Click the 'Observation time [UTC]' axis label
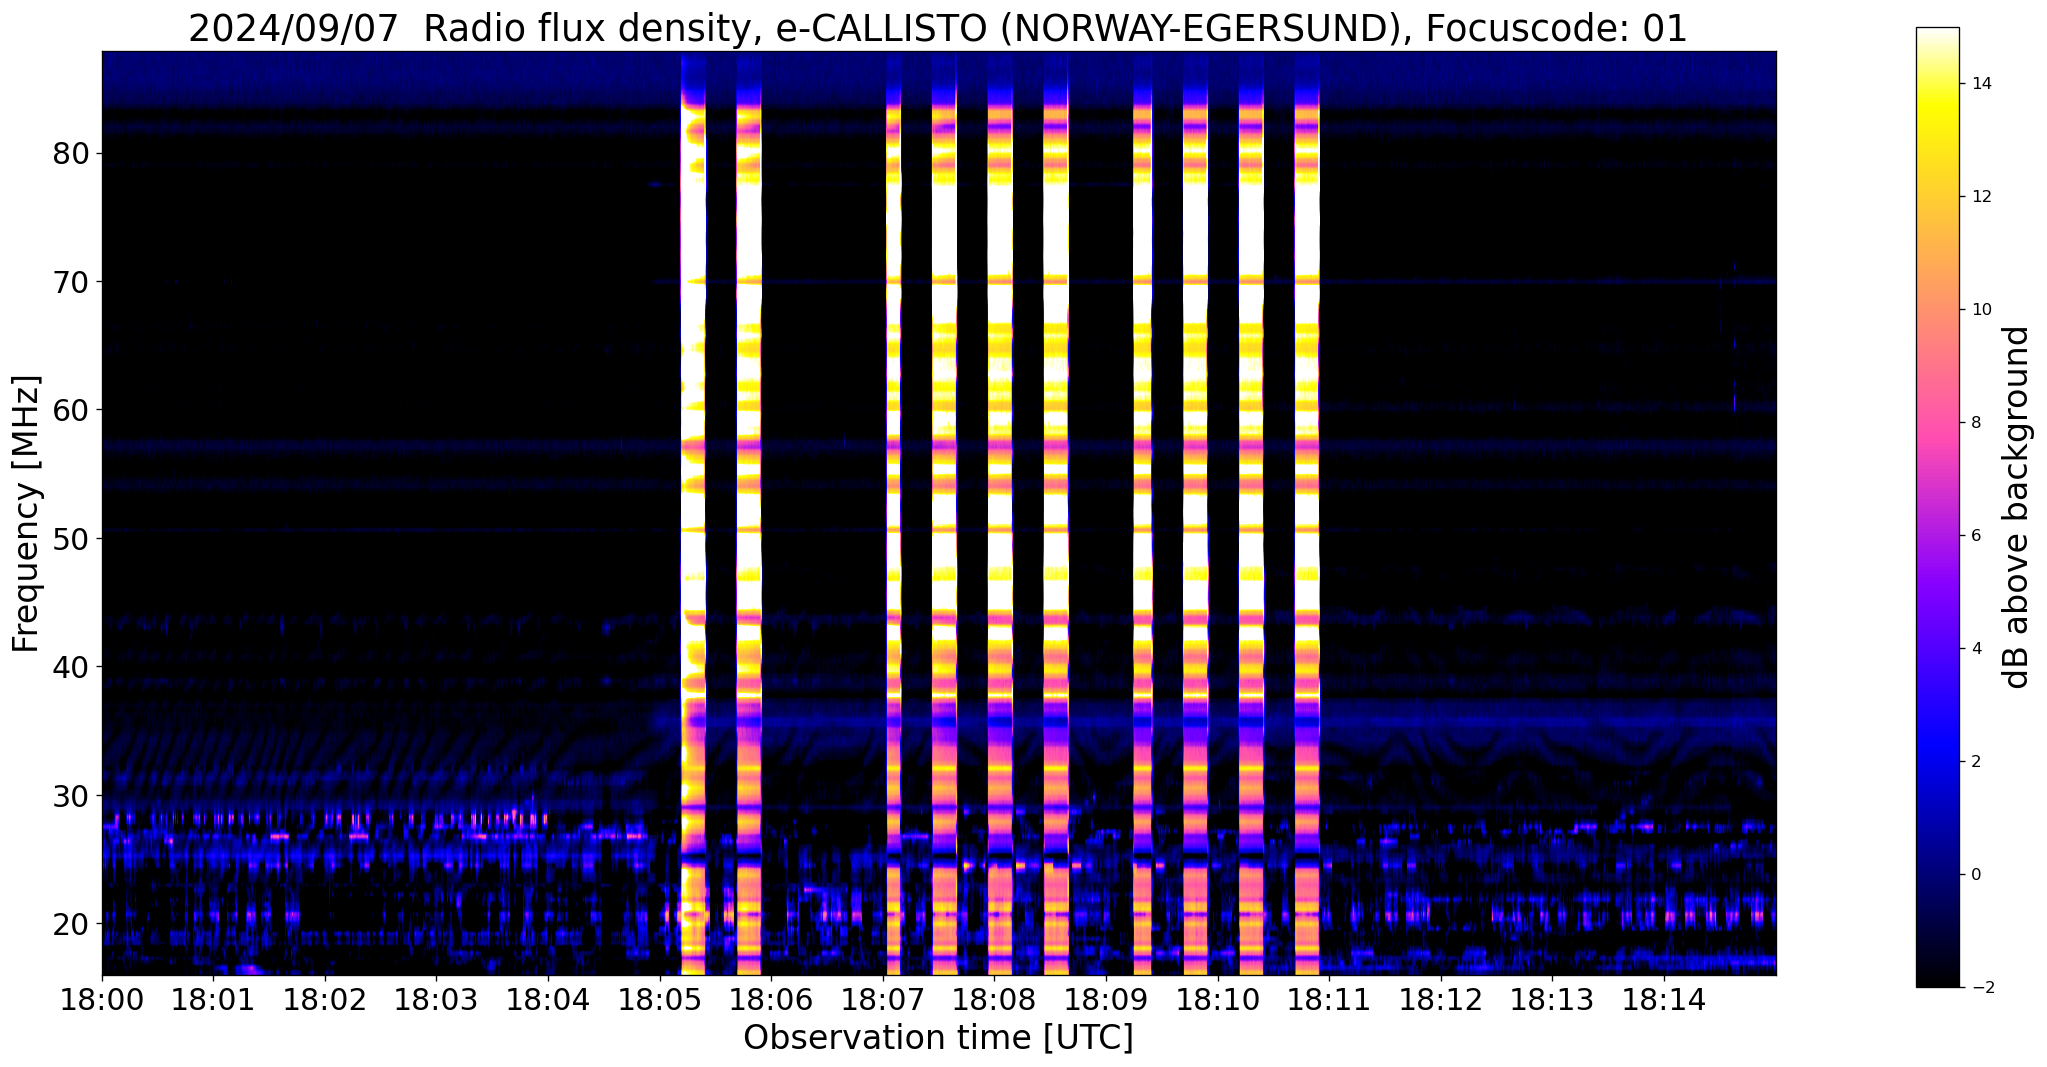 point(938,1038)
